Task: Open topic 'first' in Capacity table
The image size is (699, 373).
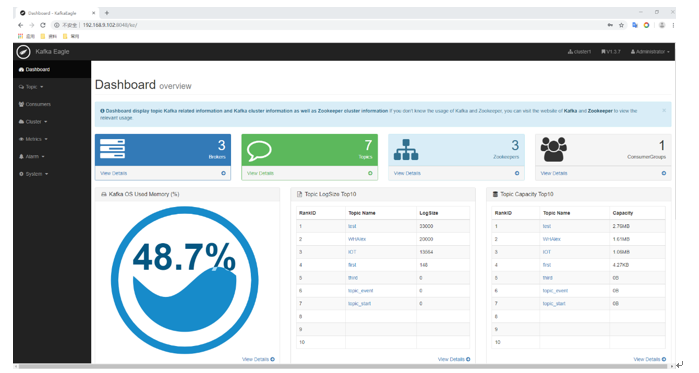Action: (x=547, y=265)
